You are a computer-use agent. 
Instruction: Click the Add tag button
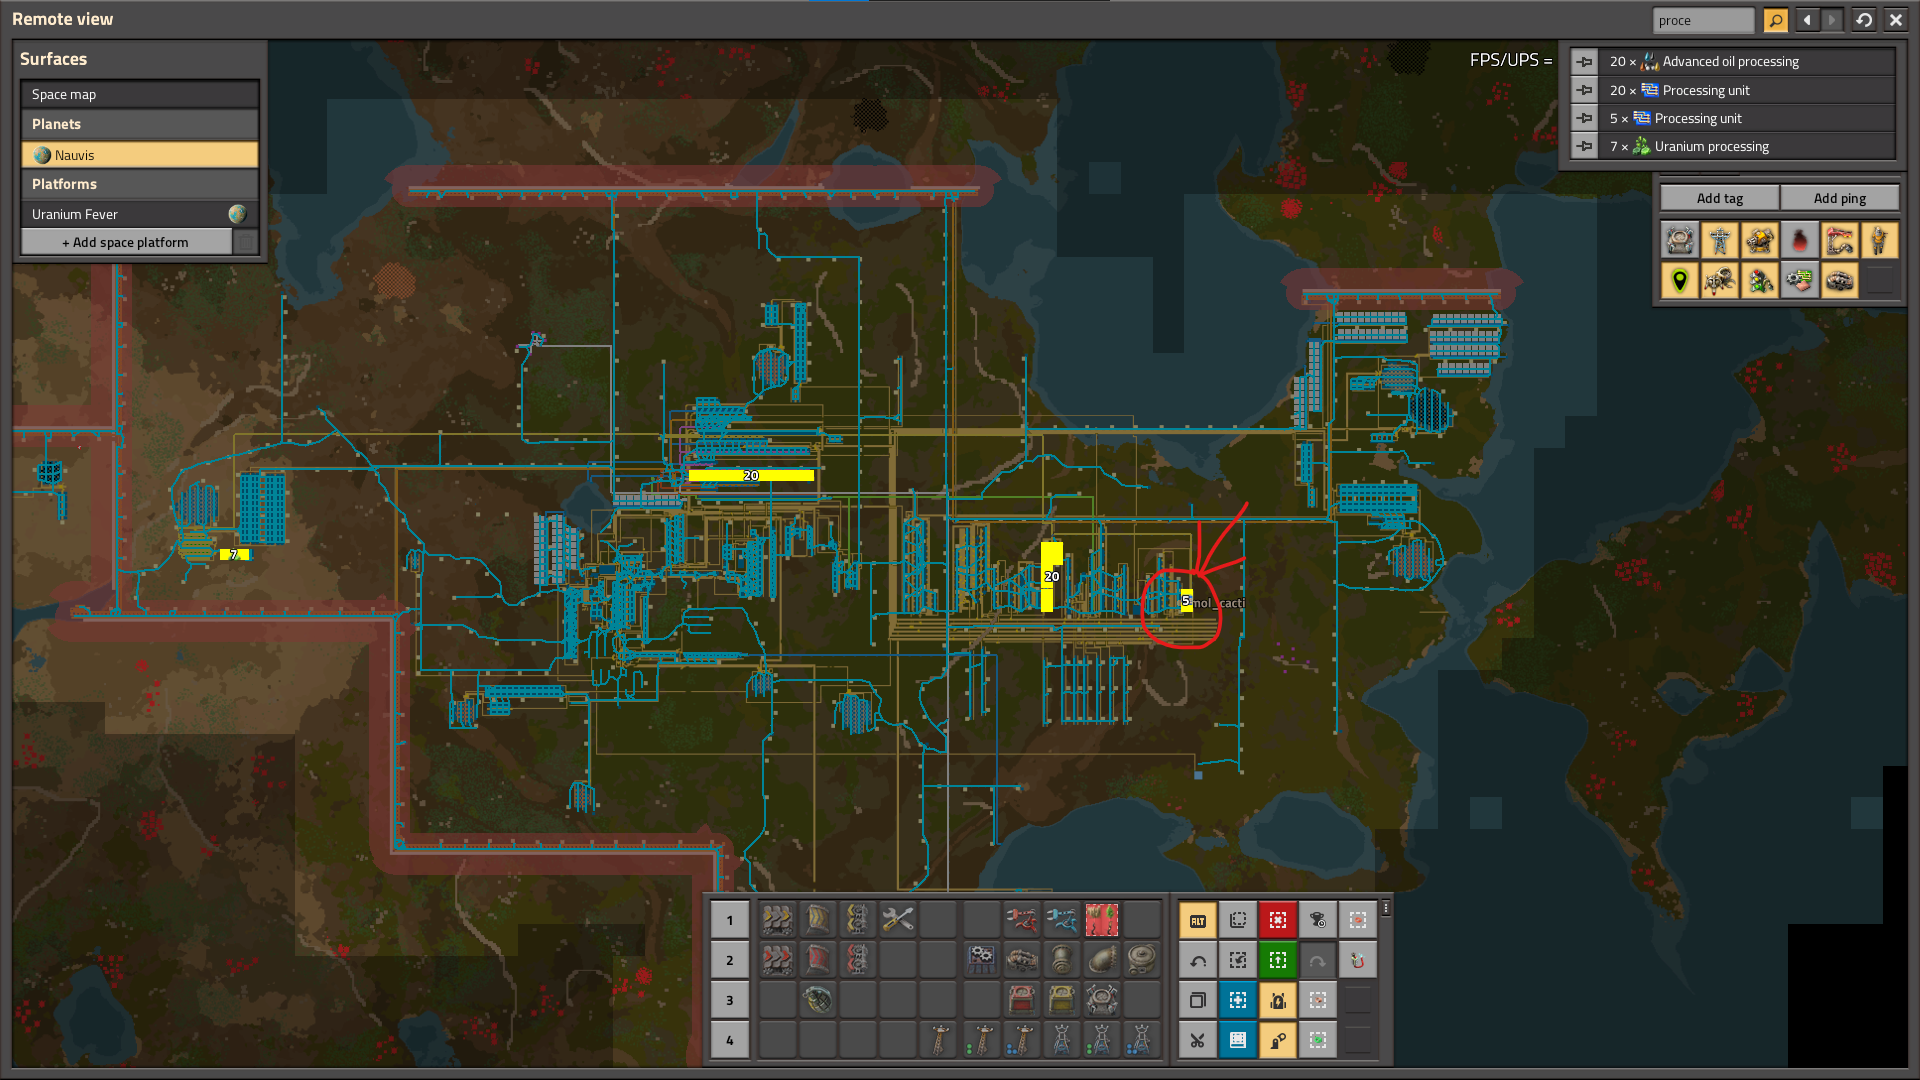click(1720, 198)
